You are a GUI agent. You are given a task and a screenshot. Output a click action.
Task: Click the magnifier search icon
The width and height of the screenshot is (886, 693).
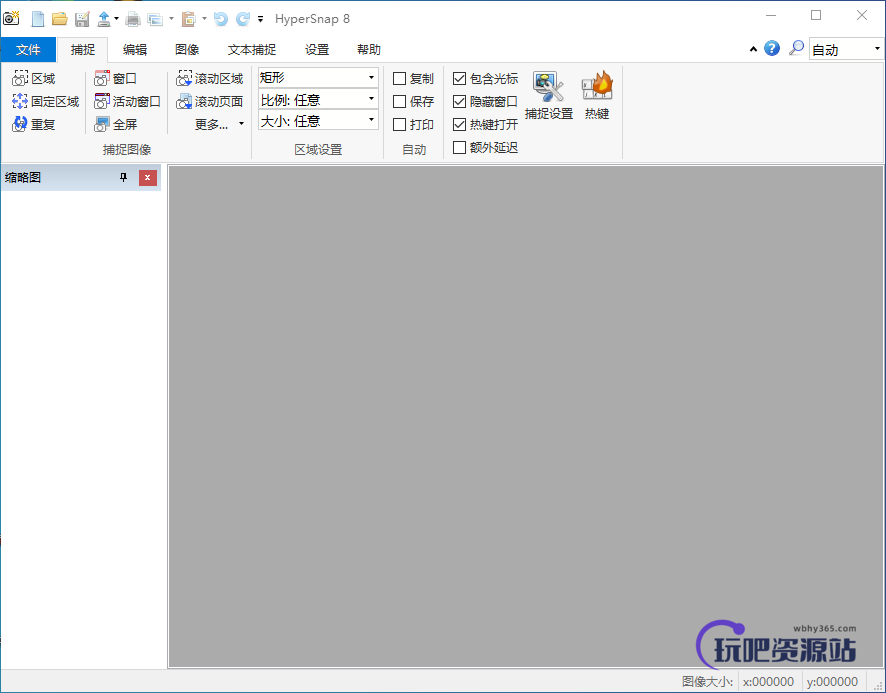point(796,49)
